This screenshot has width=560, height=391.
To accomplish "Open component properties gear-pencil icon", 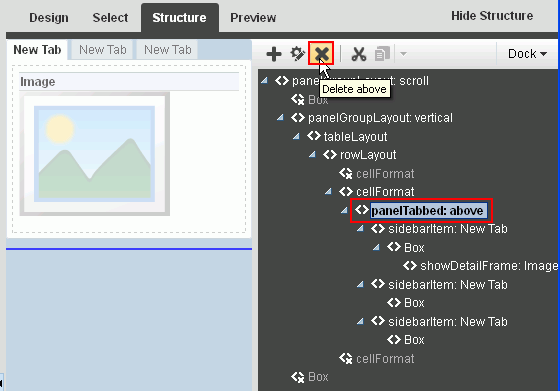I will point(297,54).
